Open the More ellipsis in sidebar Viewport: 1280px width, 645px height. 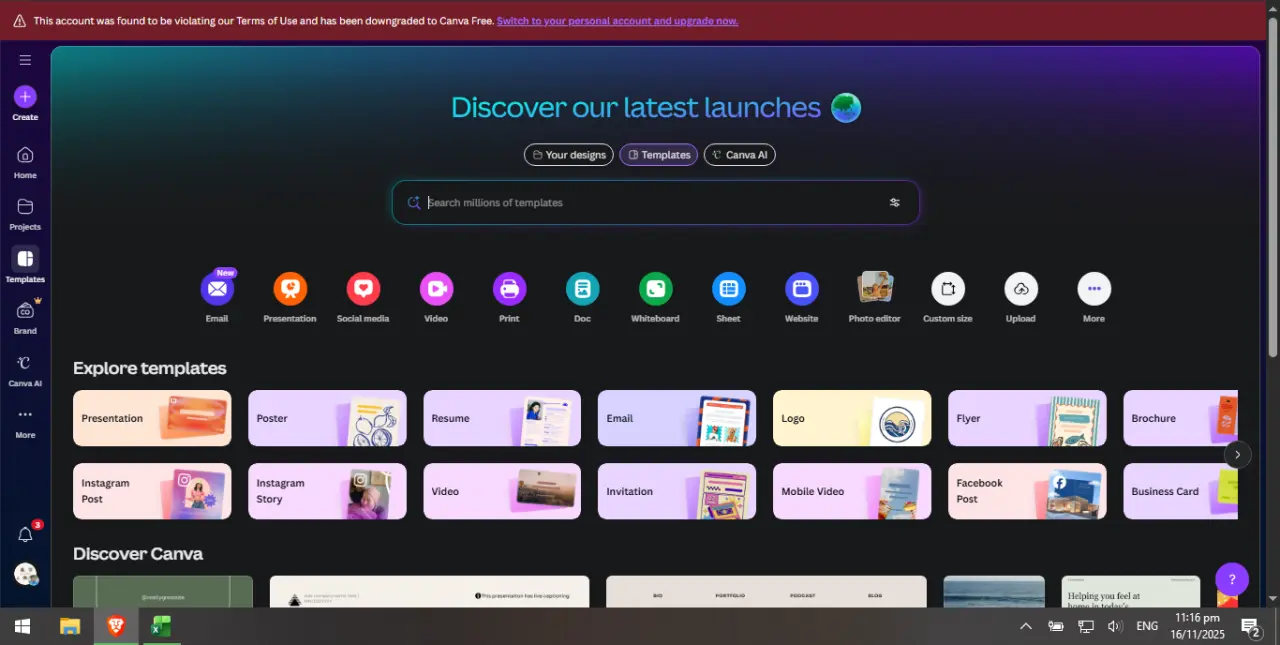pyautogui.click(x=25, y=422)
